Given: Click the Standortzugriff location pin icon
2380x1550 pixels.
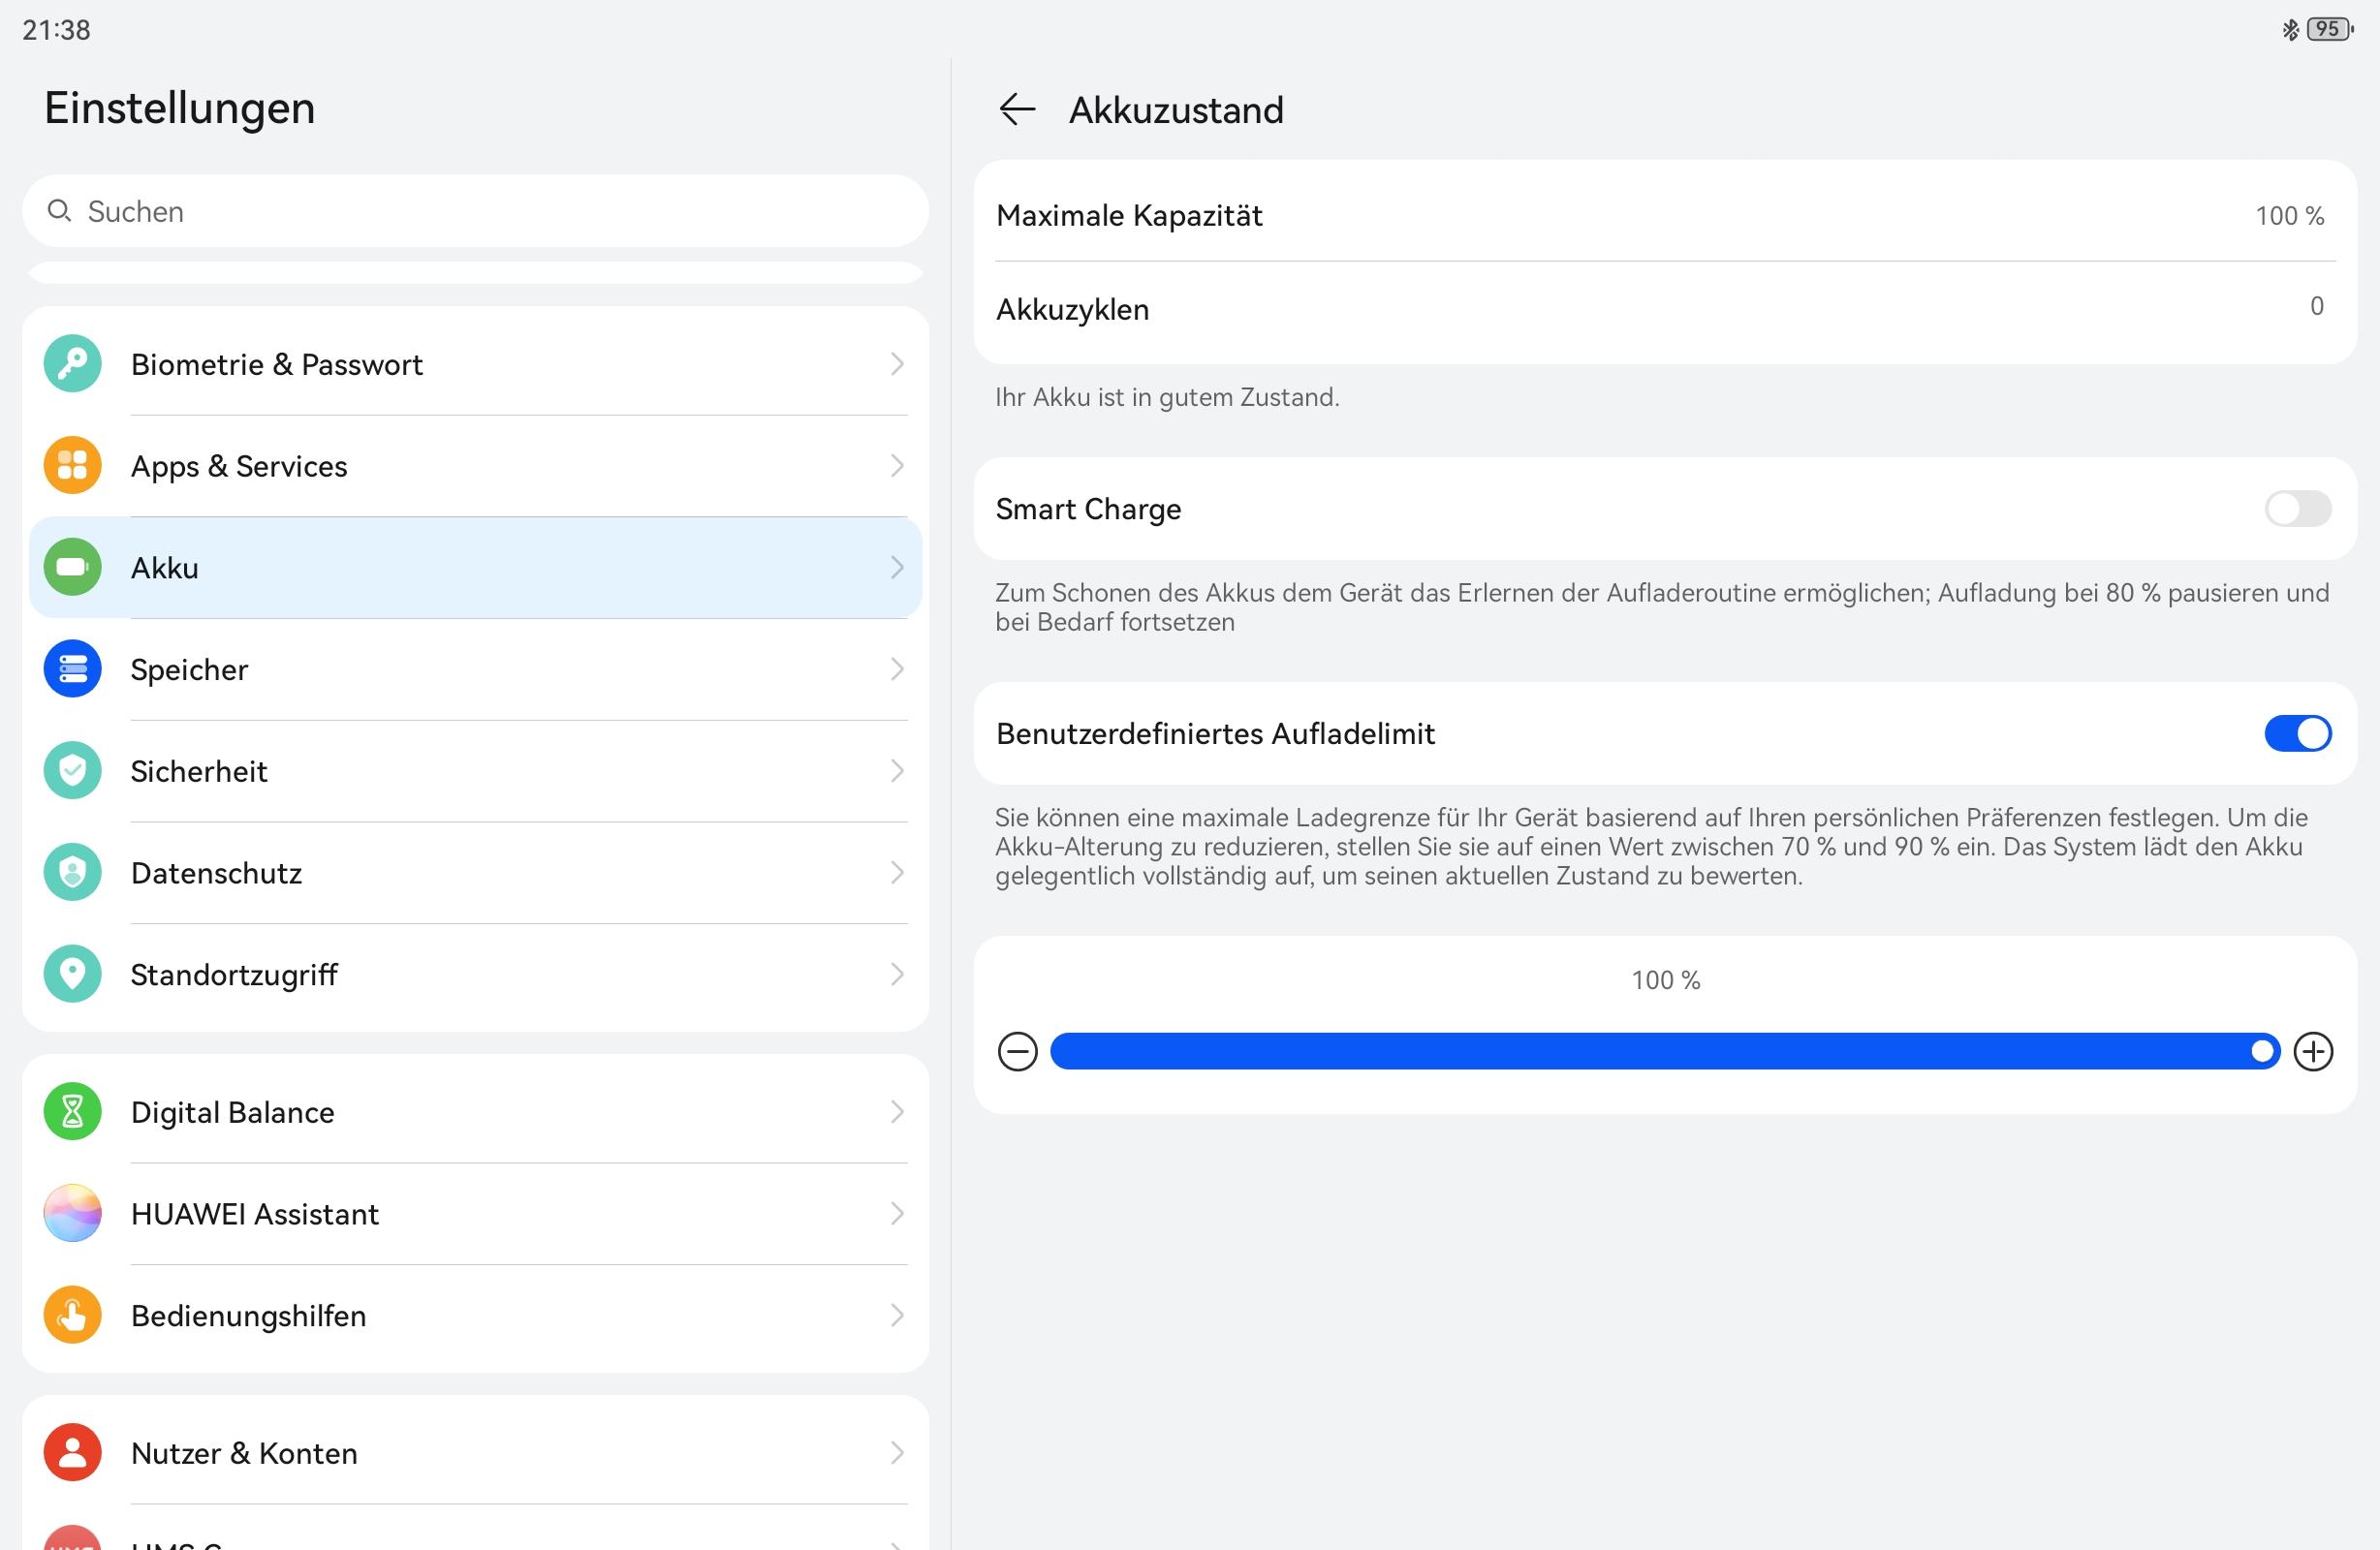Looking at the screenshot, I should [x=72, y=974].
